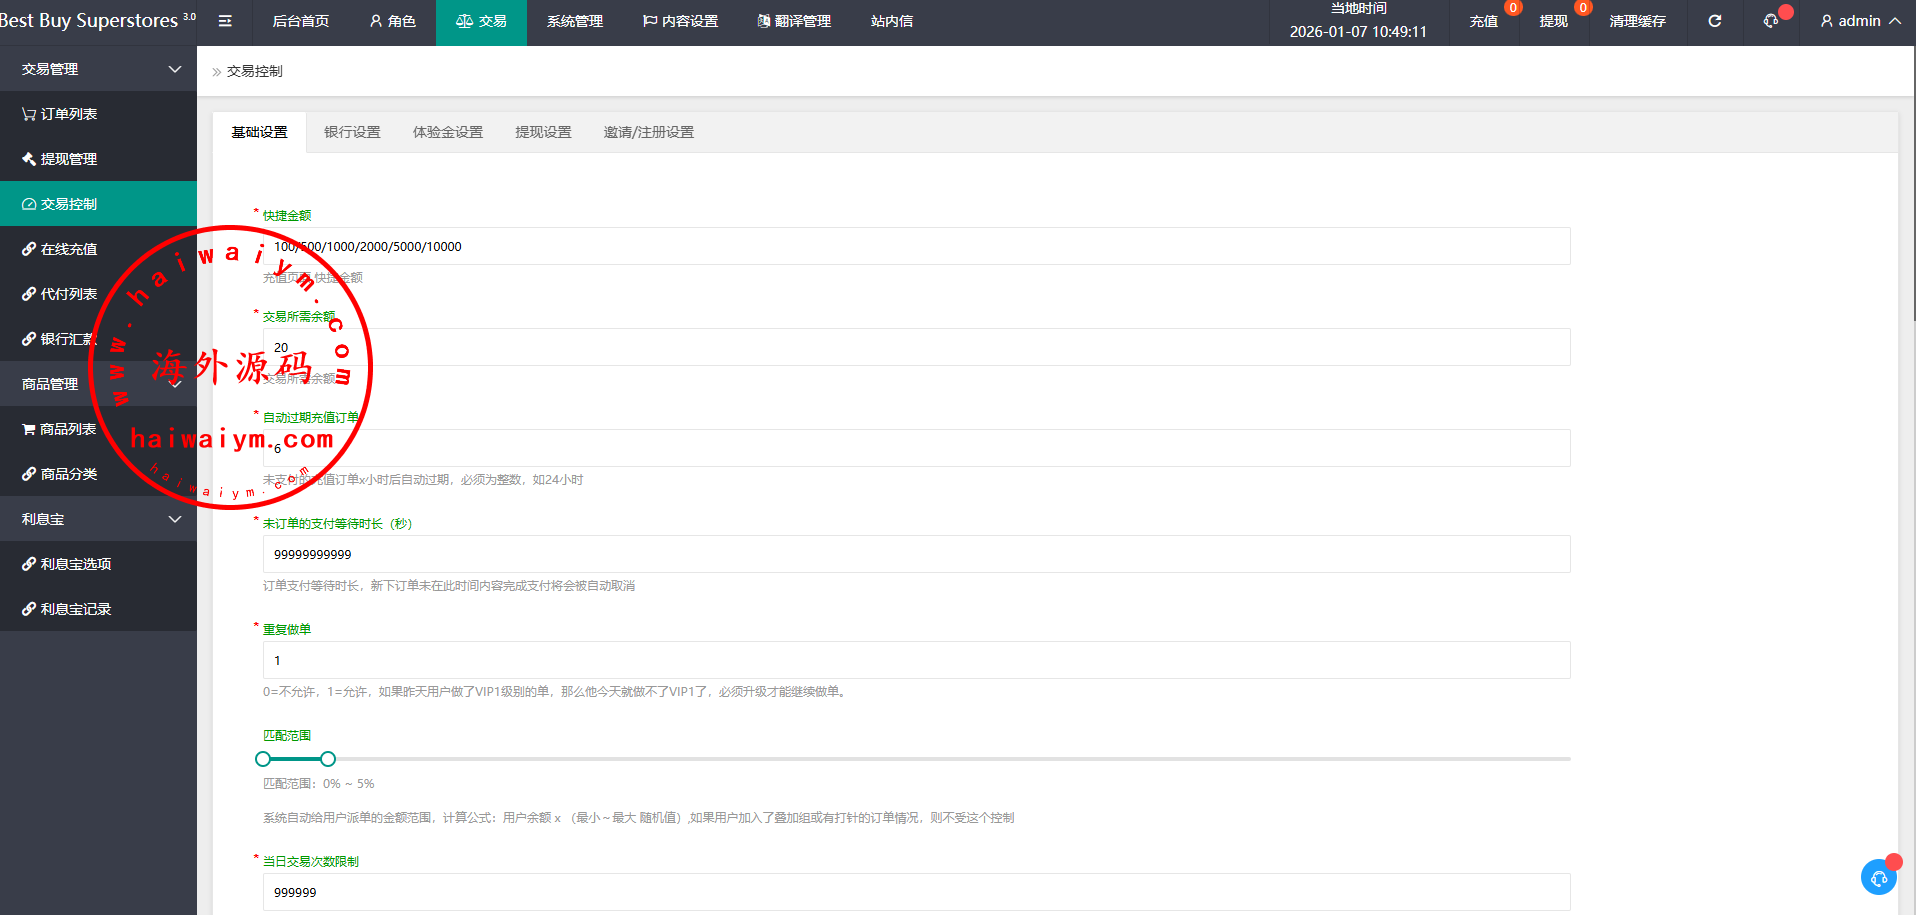Focus the 重复做单 input field

(x=916, y=661)
